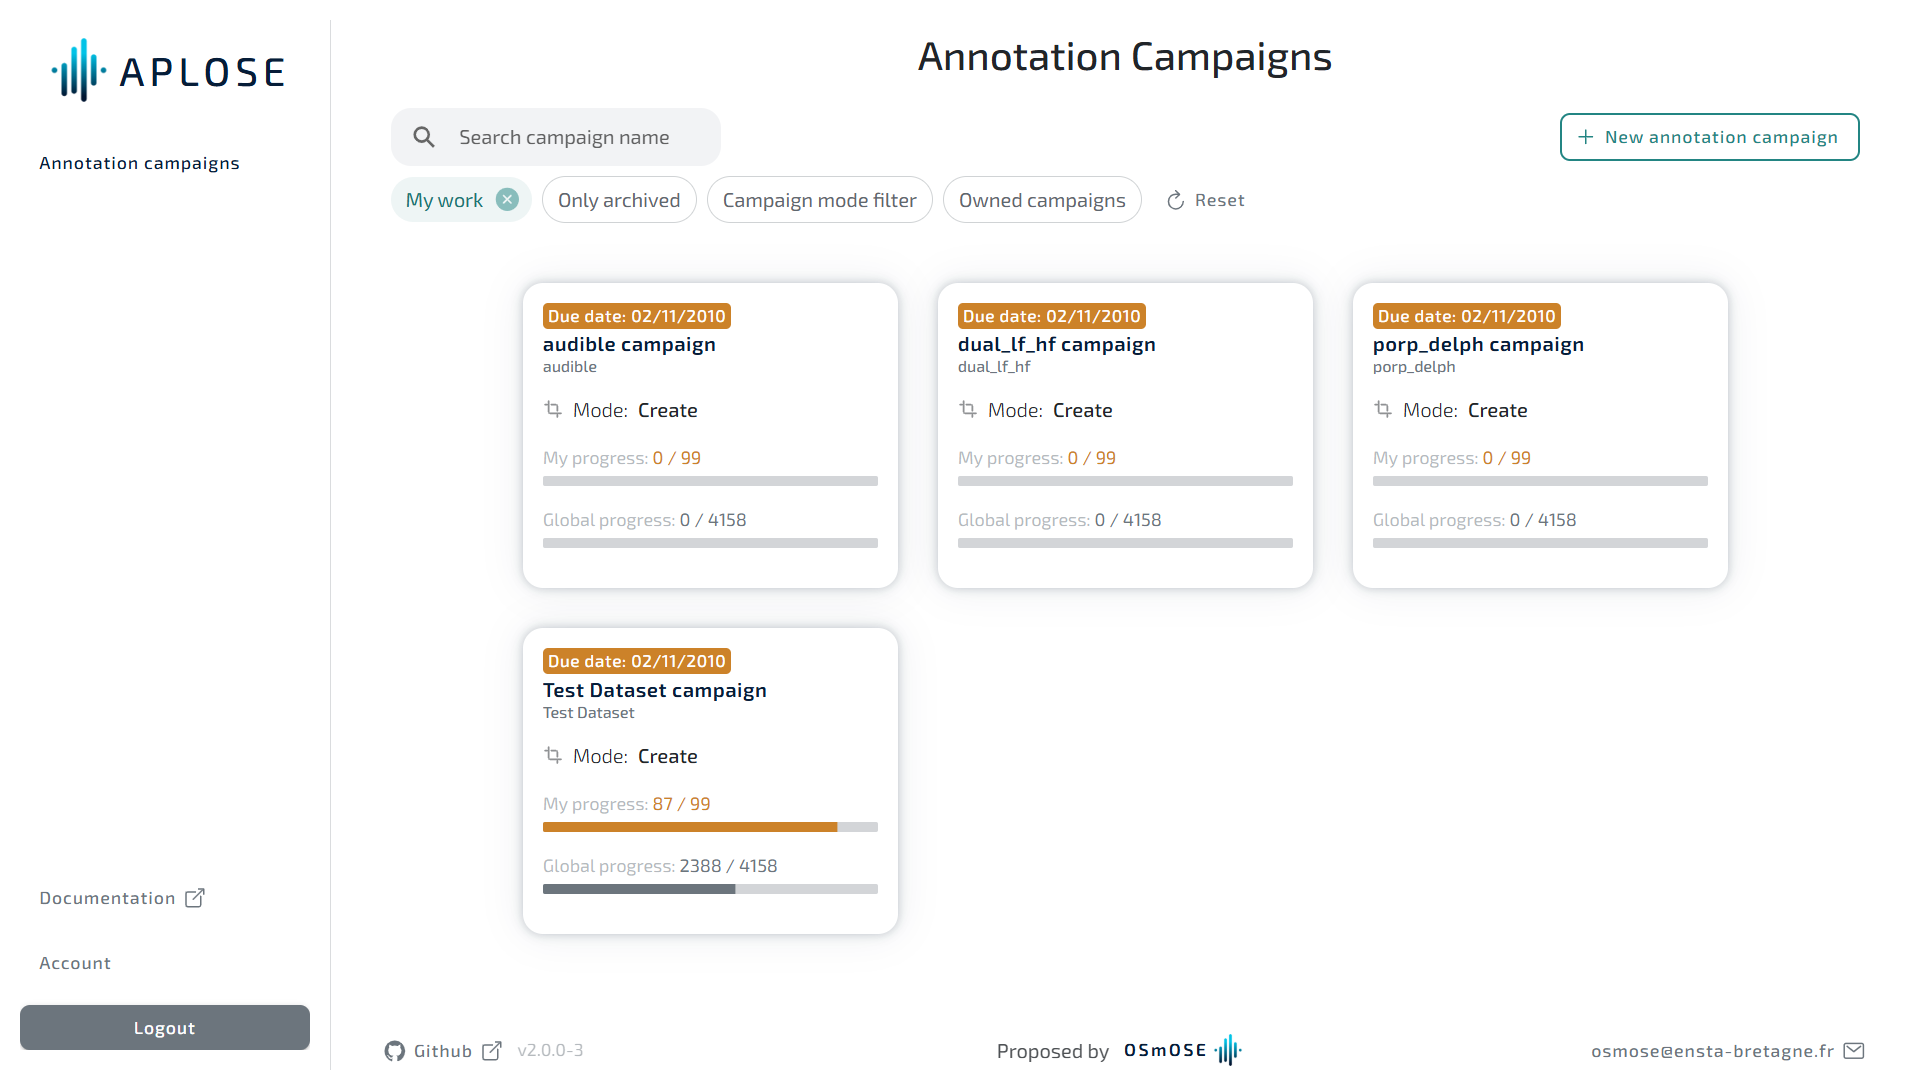Open the Account sidebar item
This screenshot has width=1920, height=1080.
pos(75,963)
